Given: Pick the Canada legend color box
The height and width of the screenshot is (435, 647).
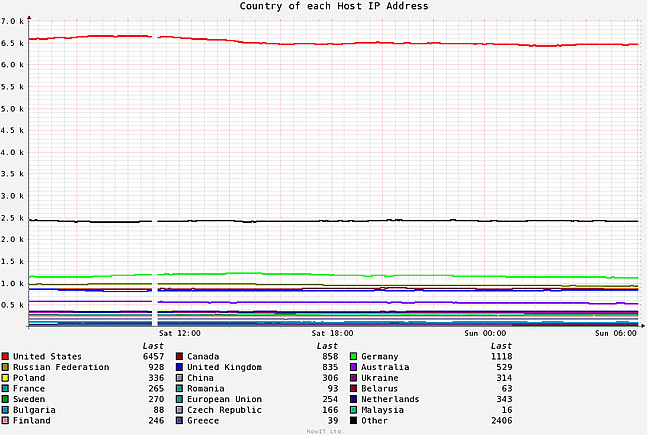Looking at the screenshot, I should tap(179, 356).
